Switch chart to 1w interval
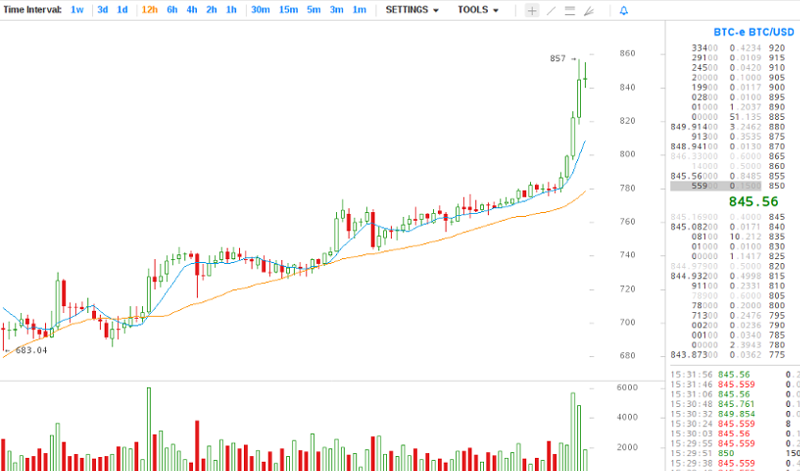 [x=77, y=10]
